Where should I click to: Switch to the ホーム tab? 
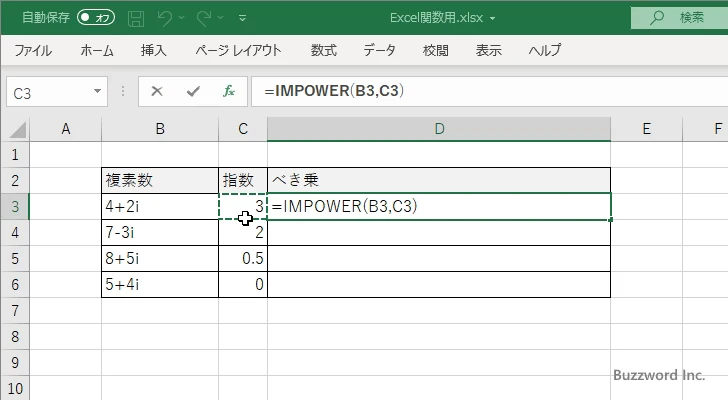click(x=97, y=50)
